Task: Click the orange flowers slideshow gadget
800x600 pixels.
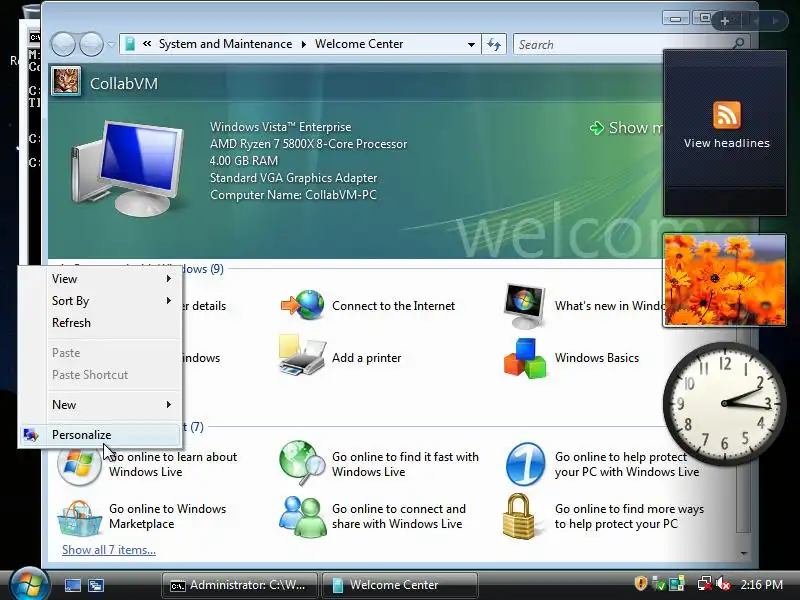Action: [x=724, y=280]
